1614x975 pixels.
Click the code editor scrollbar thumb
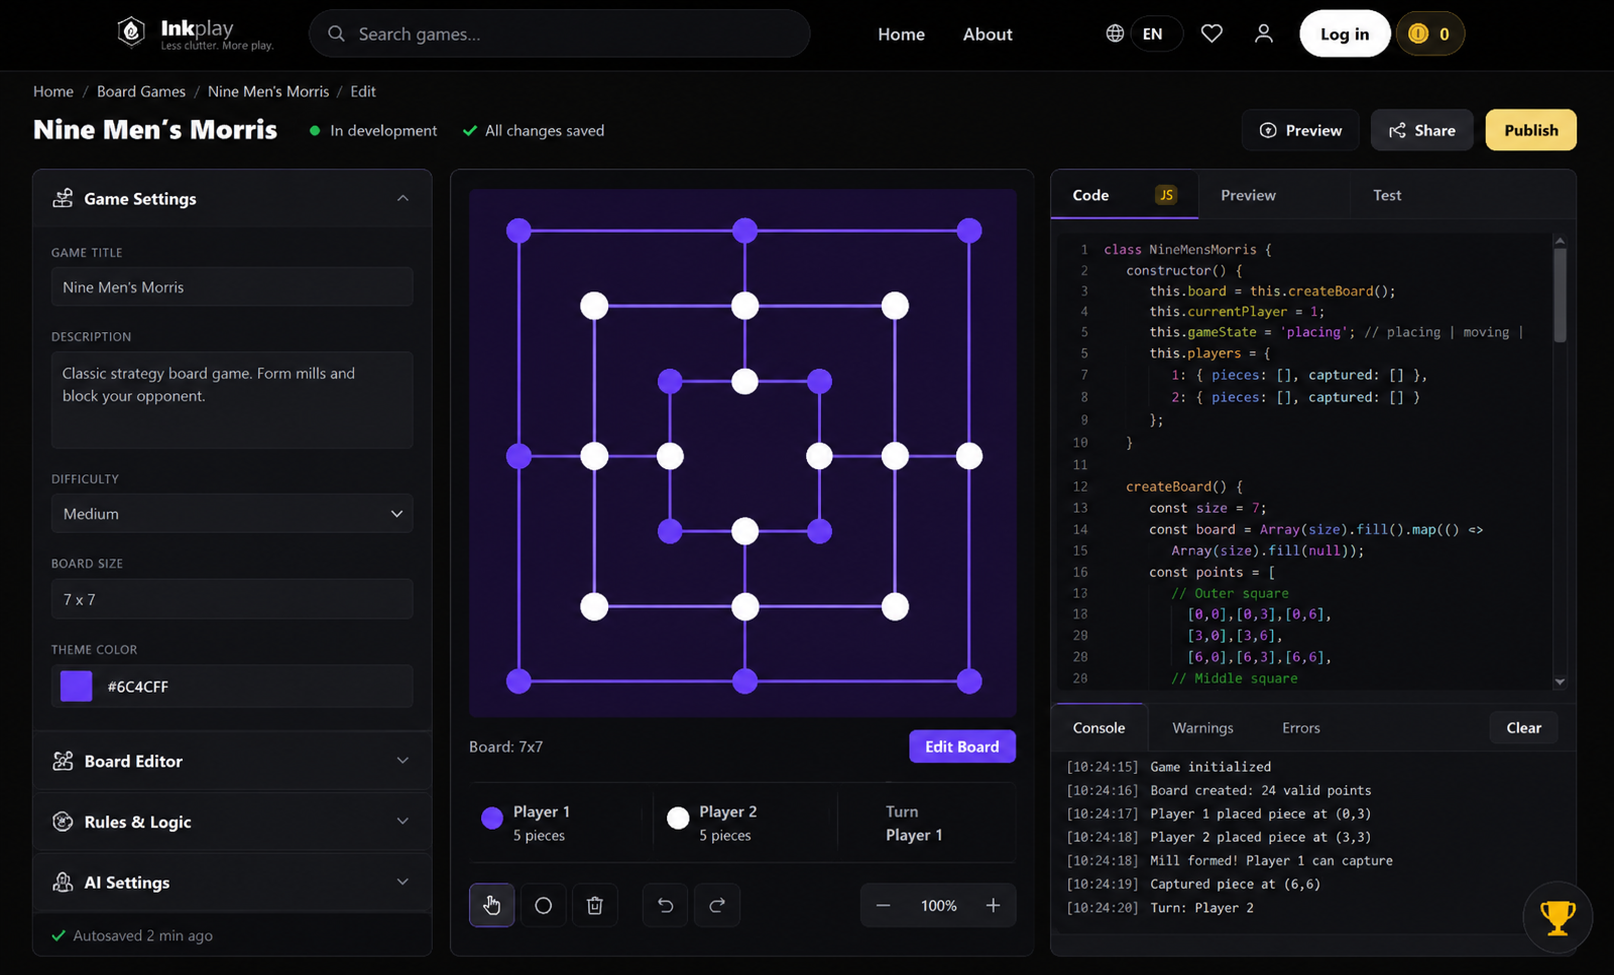[1560, 295]
